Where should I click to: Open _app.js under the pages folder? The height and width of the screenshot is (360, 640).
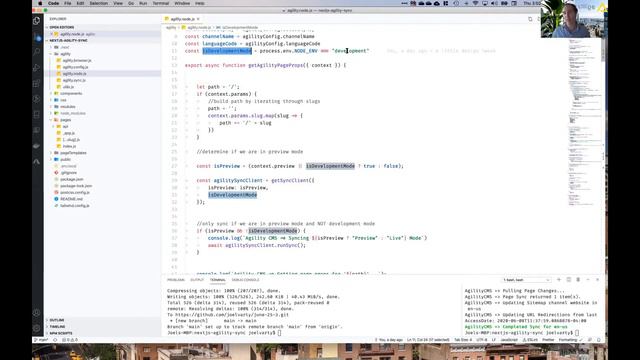69,133
